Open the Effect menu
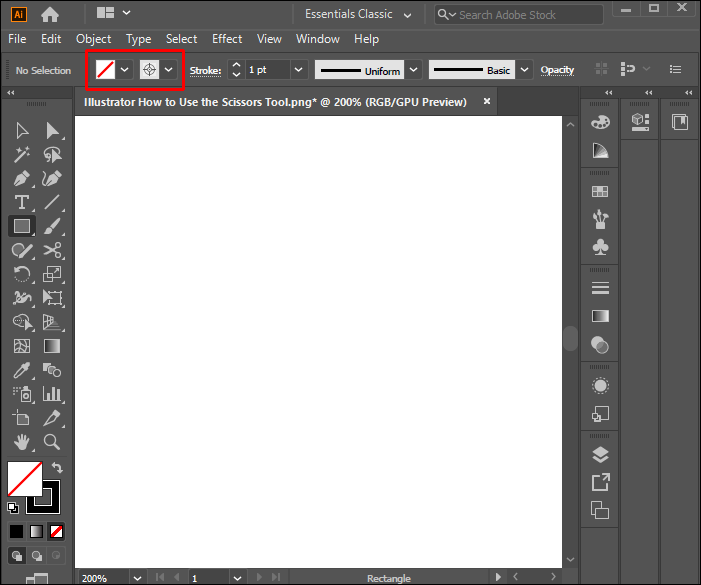The width and height of the screenshot is (701, 585). (226, 38)
